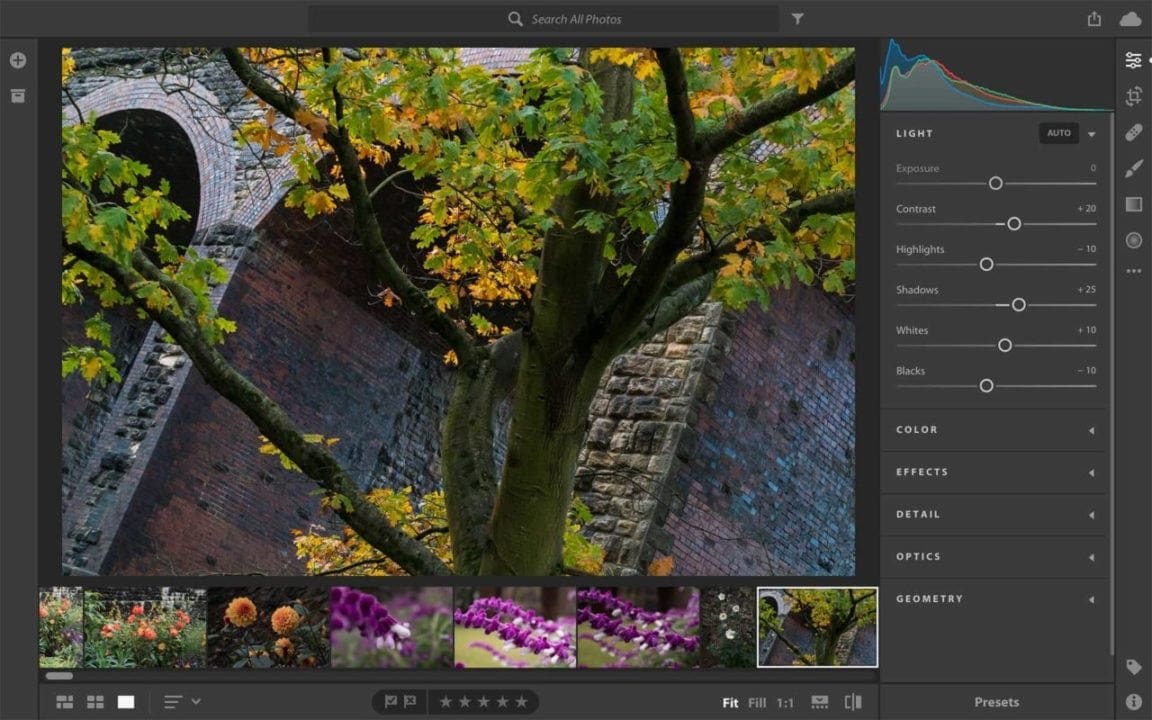Select the Crop & Rotate tool
Screen dimensions: 1152x720
1134,96
